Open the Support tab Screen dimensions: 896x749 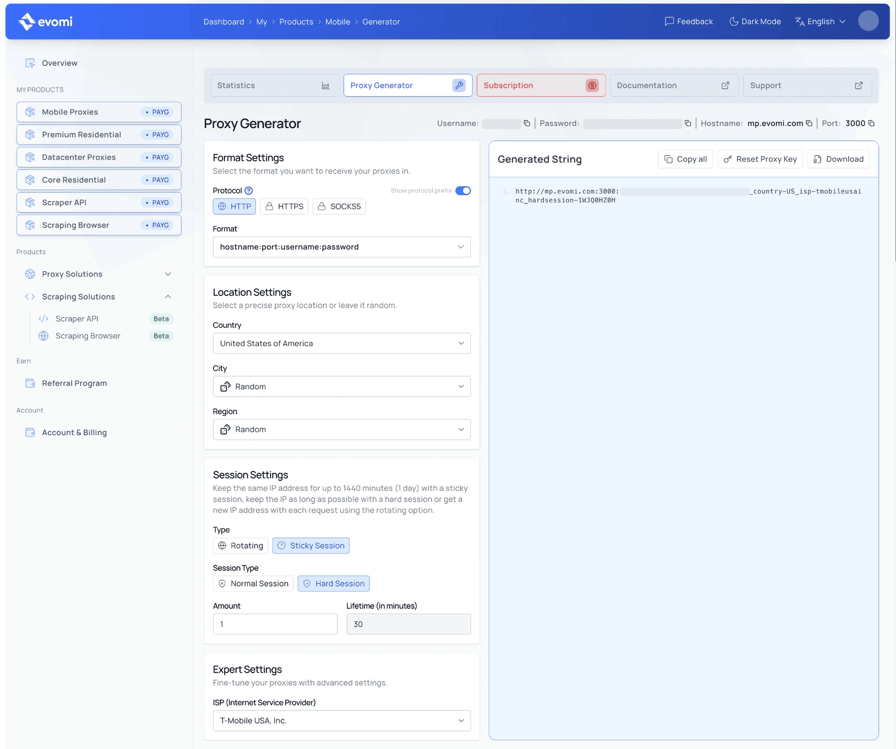[807, 86]
